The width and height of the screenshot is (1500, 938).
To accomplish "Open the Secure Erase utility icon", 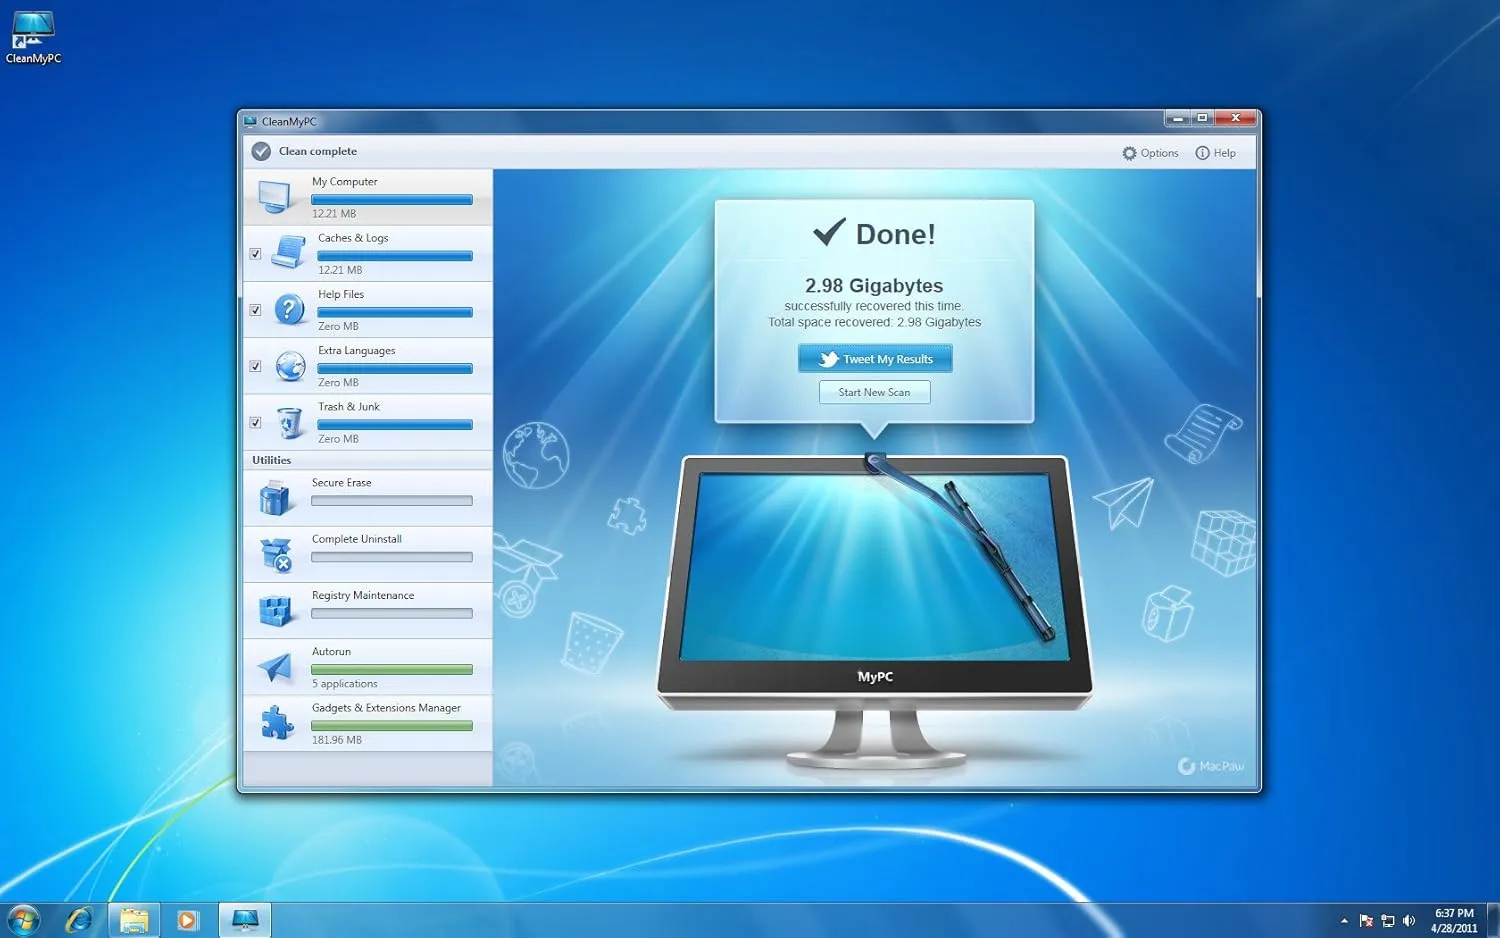I will tap(275, 497).
